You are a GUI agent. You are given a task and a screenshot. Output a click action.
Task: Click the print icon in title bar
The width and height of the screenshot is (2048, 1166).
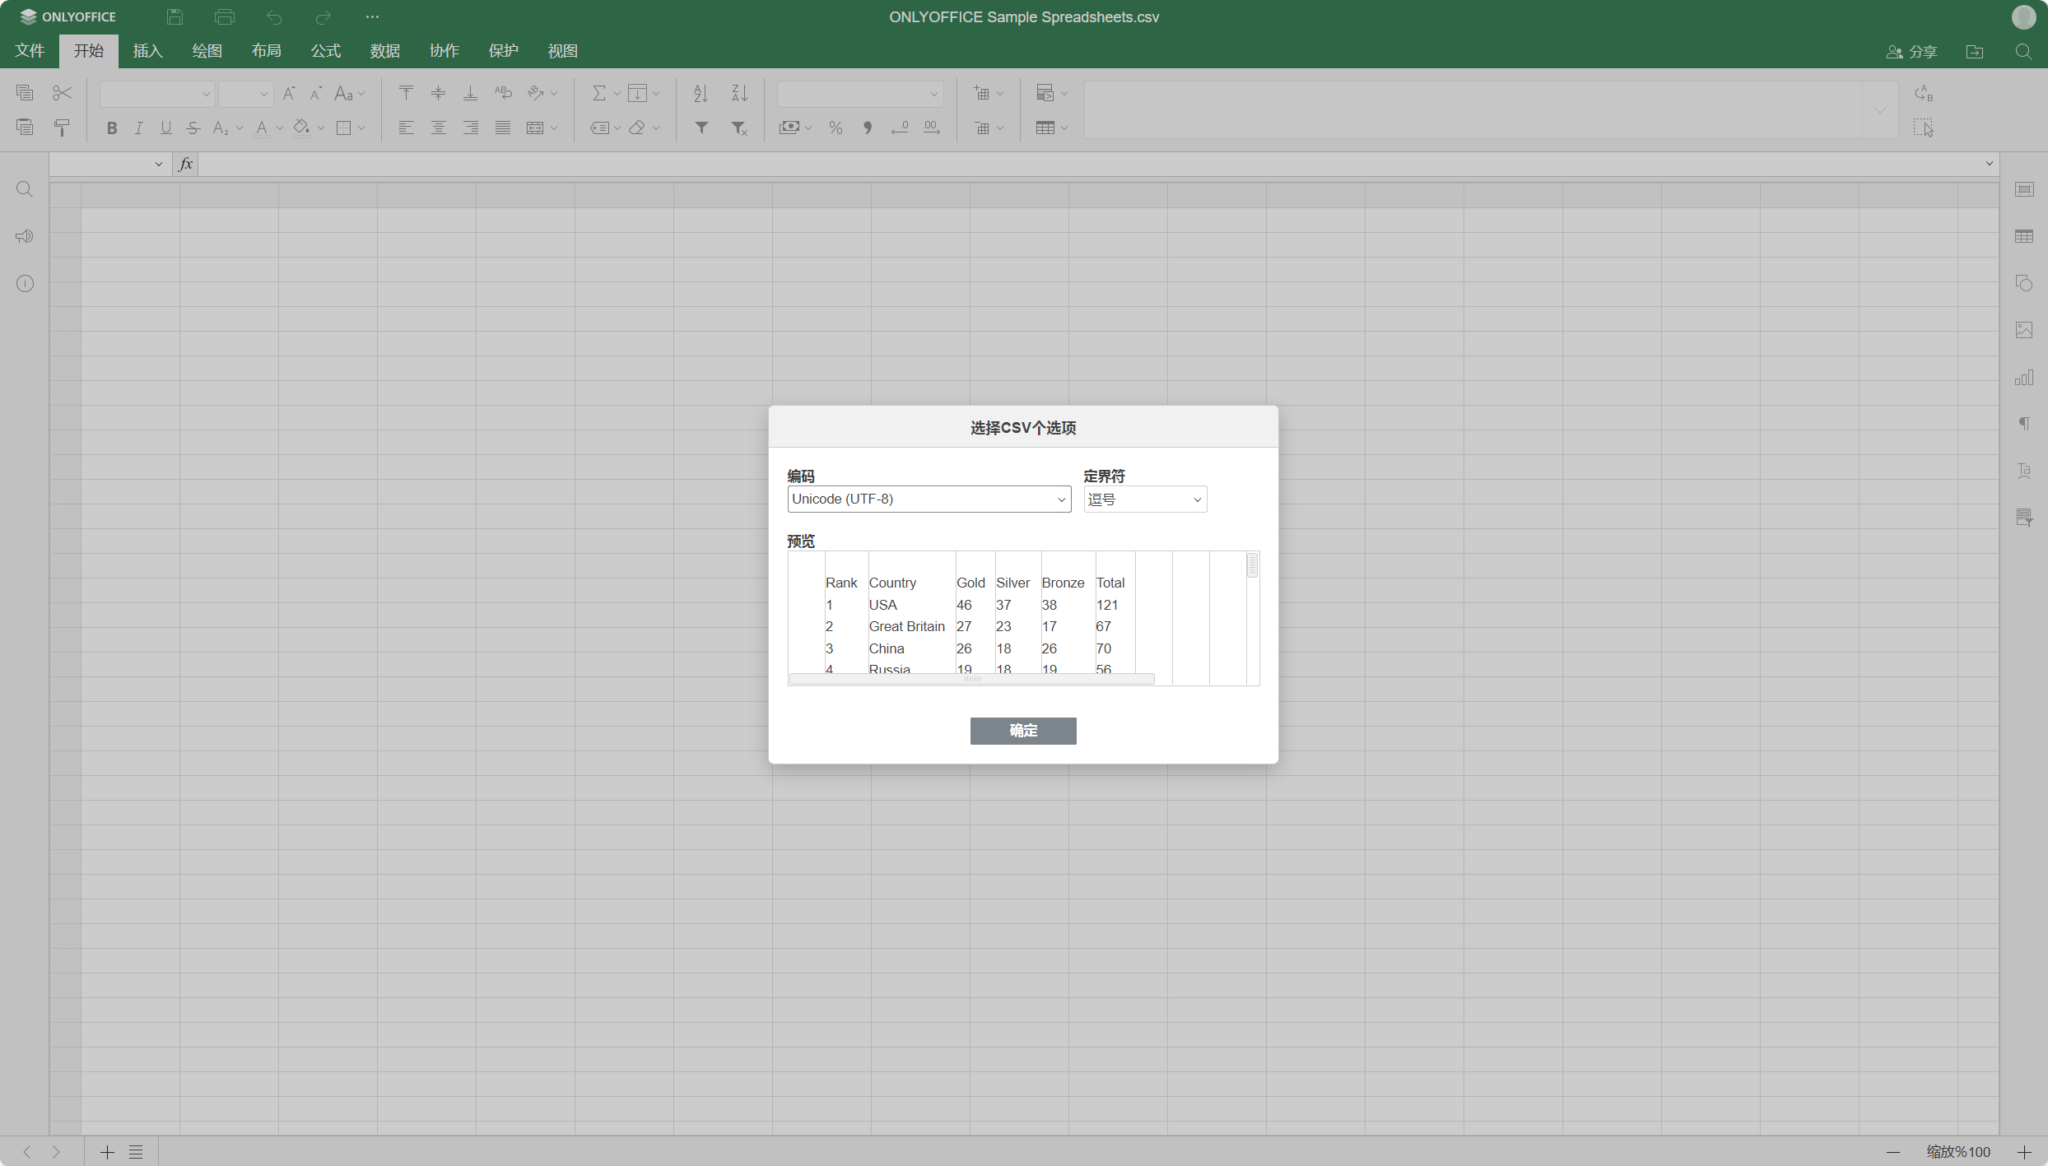[224, 17]
